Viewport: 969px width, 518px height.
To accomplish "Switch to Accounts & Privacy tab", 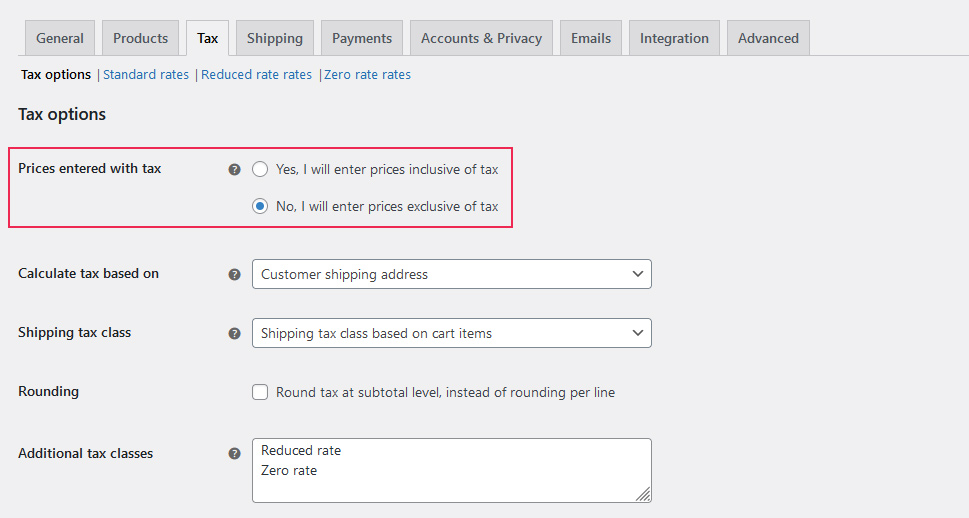I will pyautogui.click(x=481, y=38).
